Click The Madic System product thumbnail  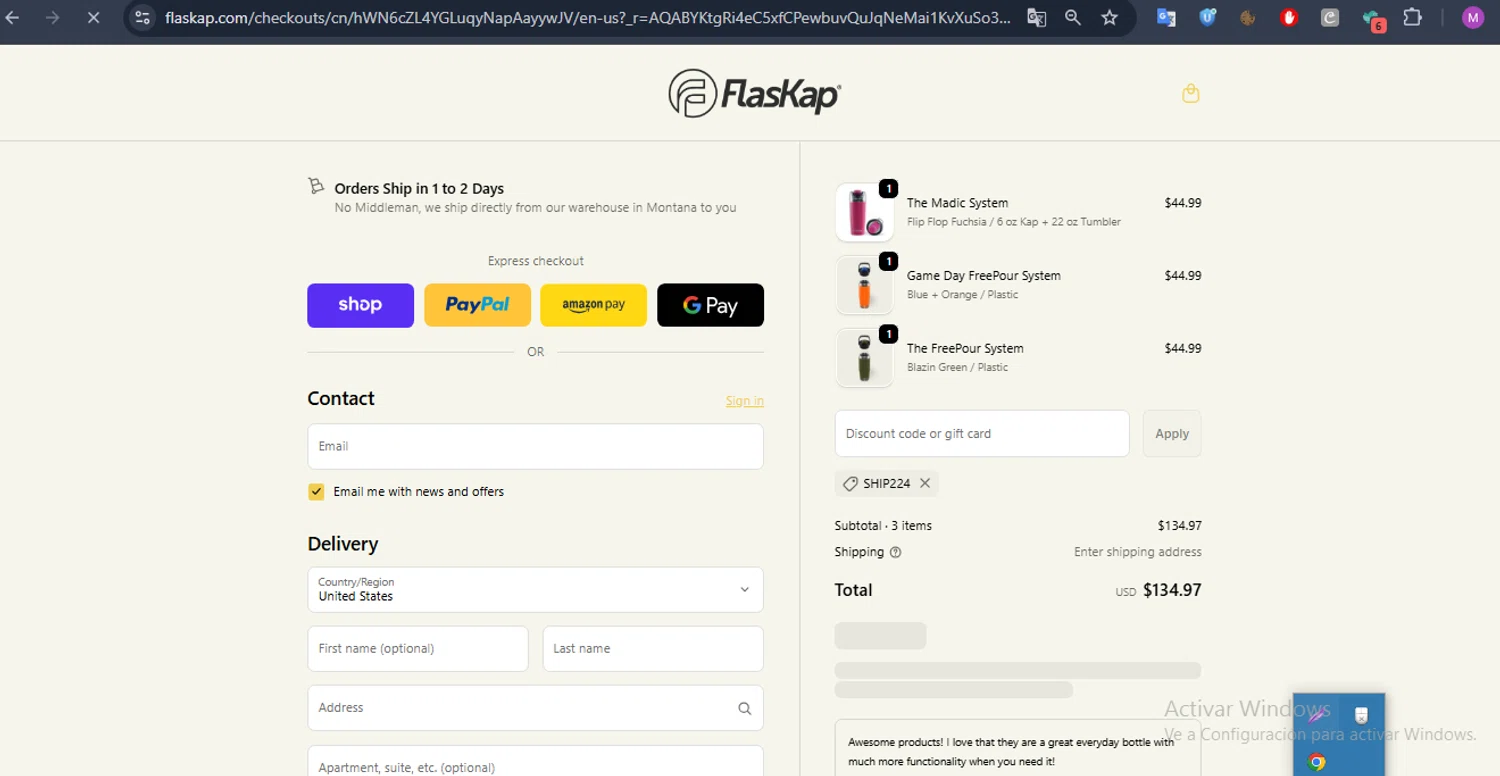(864, 212)
